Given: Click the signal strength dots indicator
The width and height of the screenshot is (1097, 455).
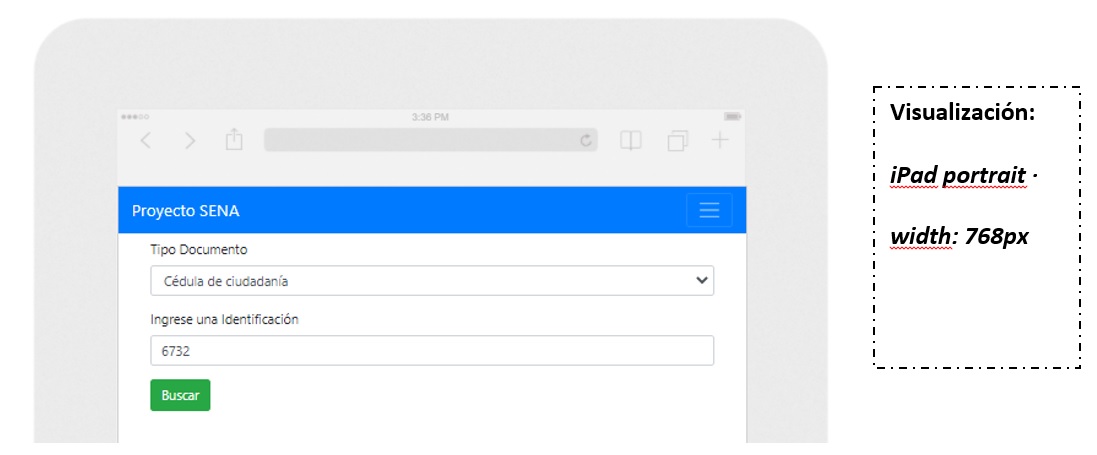Looking at the screenshot, I should point(135,116).
